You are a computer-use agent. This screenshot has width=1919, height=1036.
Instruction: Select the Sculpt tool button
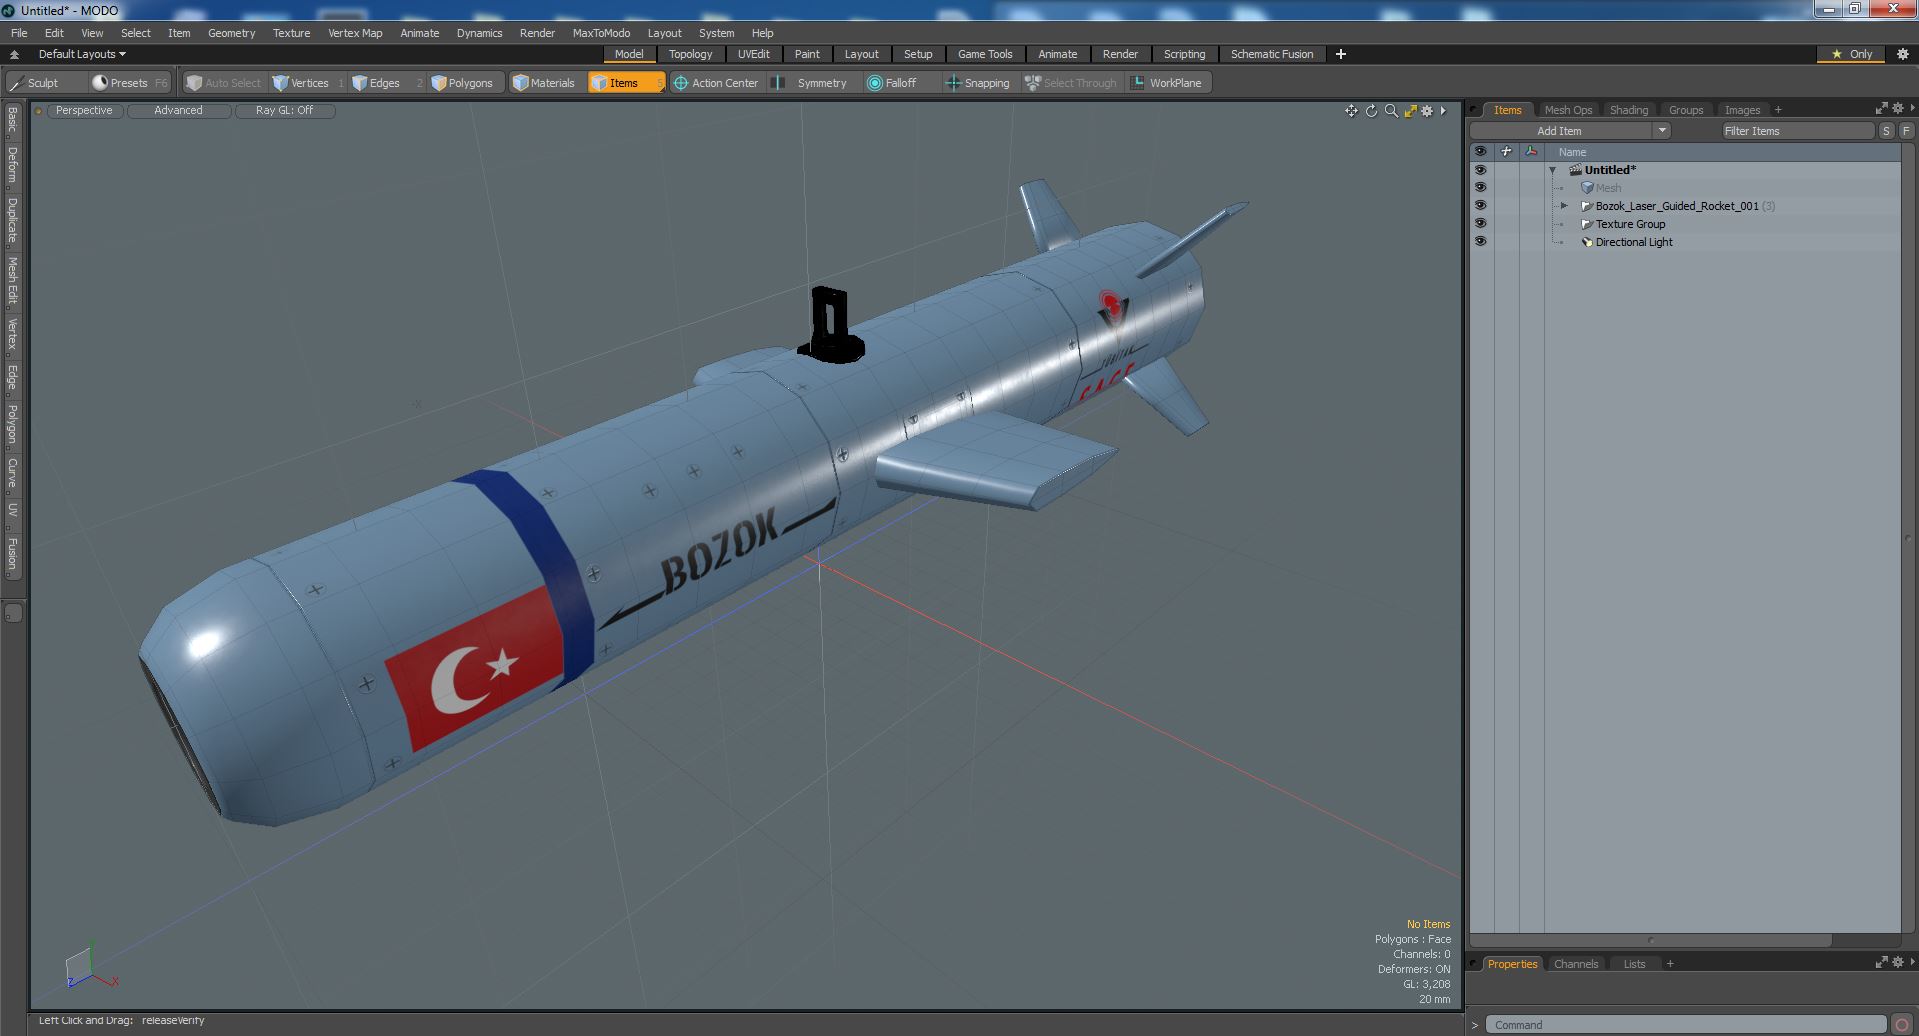[x=45, y=83]
